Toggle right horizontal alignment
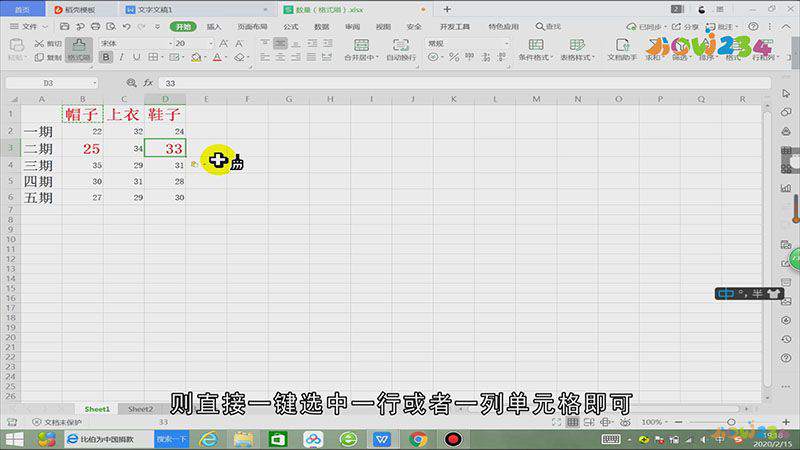 coord(296,58)
